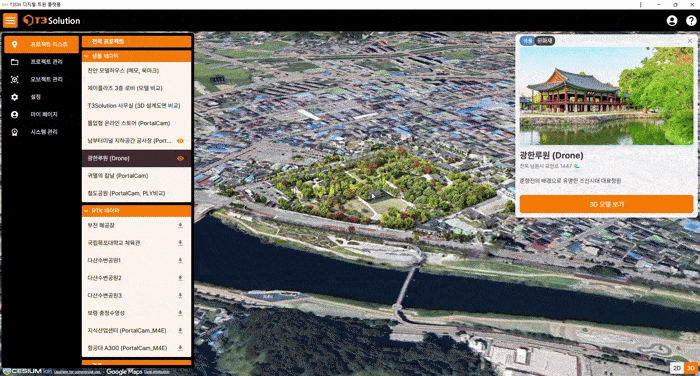Select the all-projects orange tab at list top
Screen dimensions: 700x376
click(x=137, y=42)
